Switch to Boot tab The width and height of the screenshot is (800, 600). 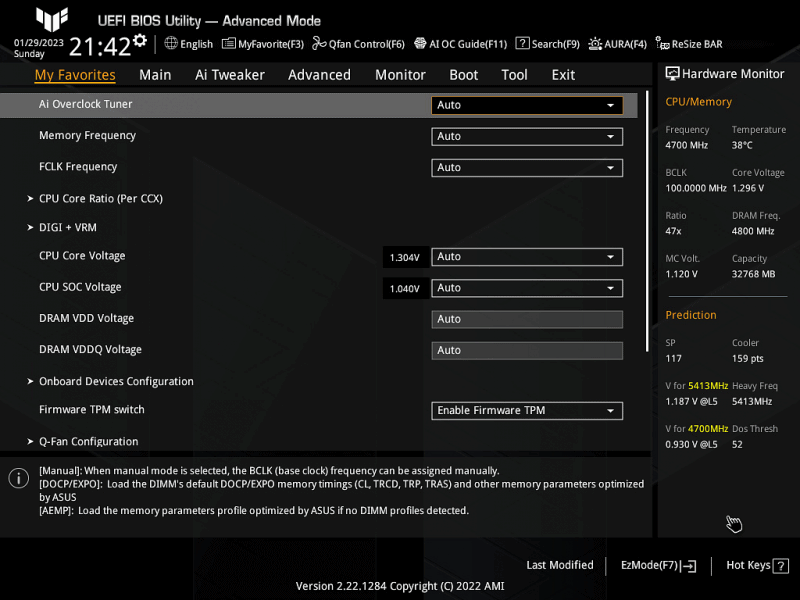[x=463, y=75]
